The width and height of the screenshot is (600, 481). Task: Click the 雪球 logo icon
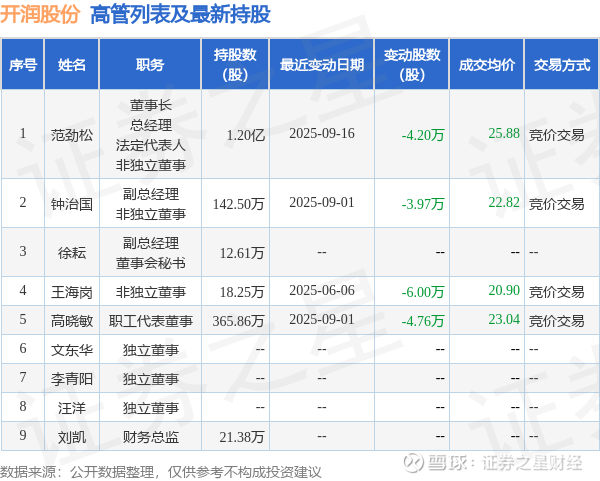[x=413, y=462]
